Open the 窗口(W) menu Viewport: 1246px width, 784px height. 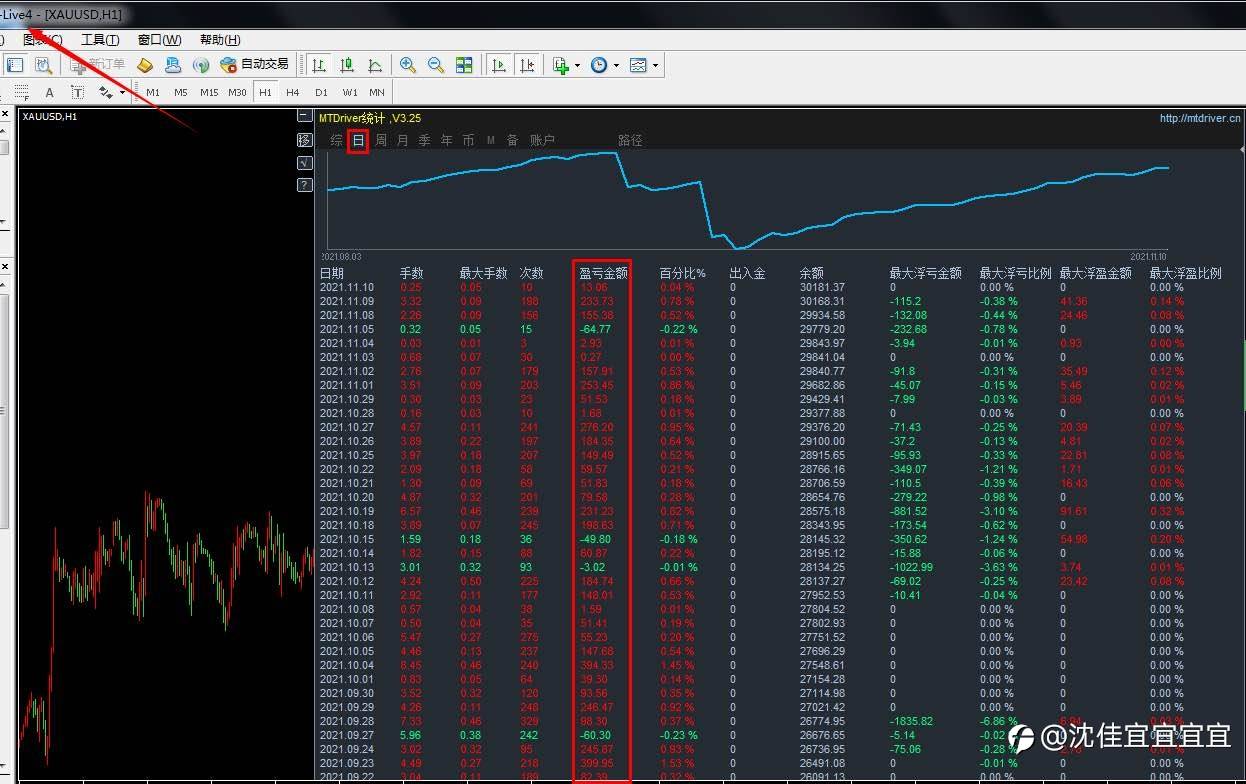(x=160, y=40)
